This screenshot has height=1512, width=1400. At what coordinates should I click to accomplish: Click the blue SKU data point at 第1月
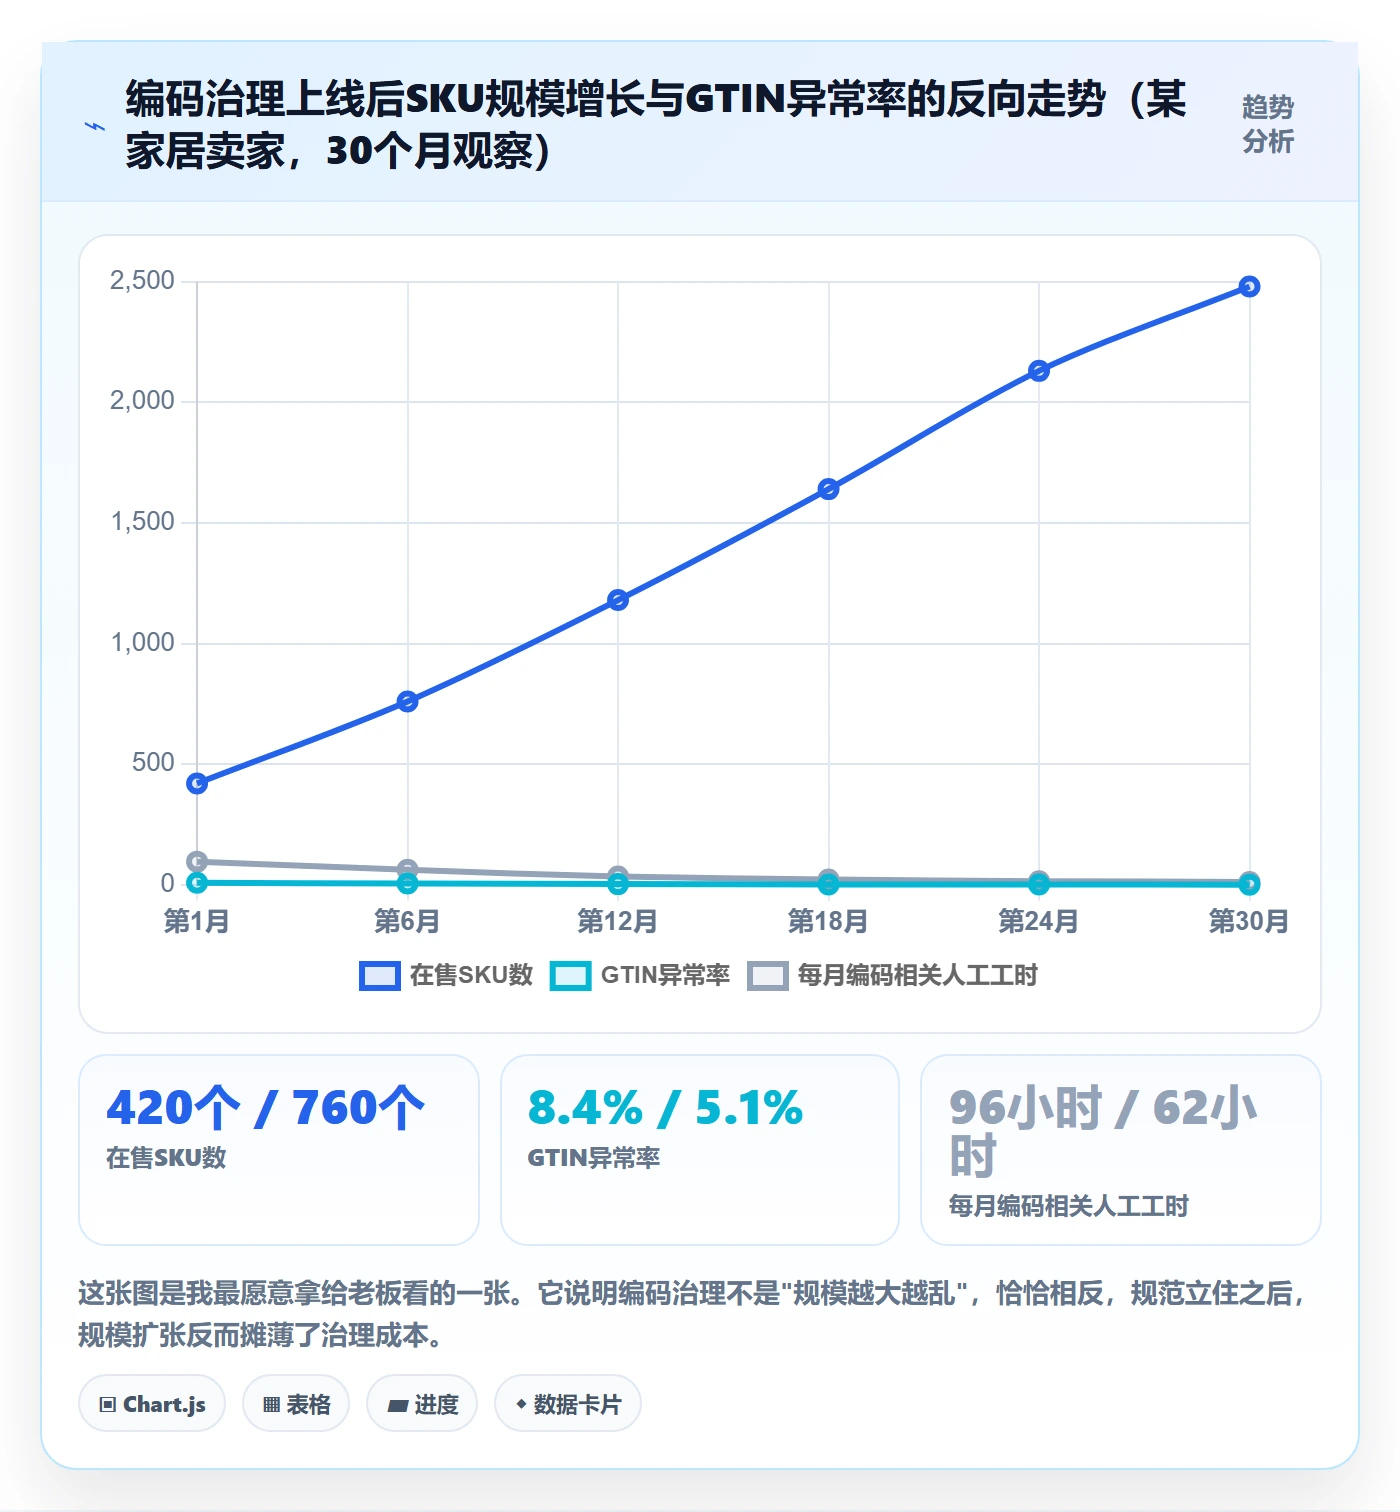click(x=197, y=783)
